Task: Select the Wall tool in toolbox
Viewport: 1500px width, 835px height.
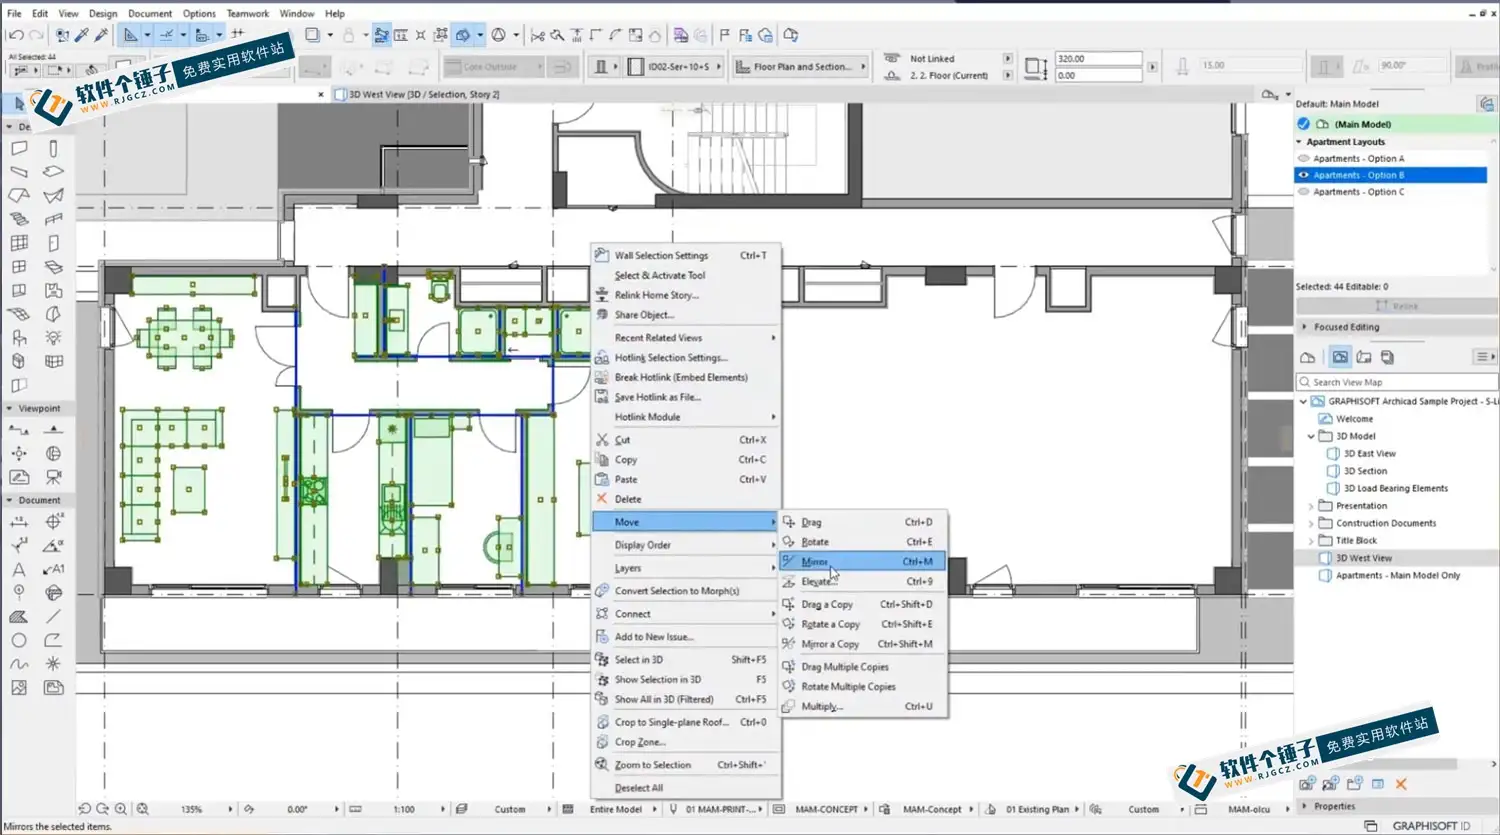Action: [19, 148]
